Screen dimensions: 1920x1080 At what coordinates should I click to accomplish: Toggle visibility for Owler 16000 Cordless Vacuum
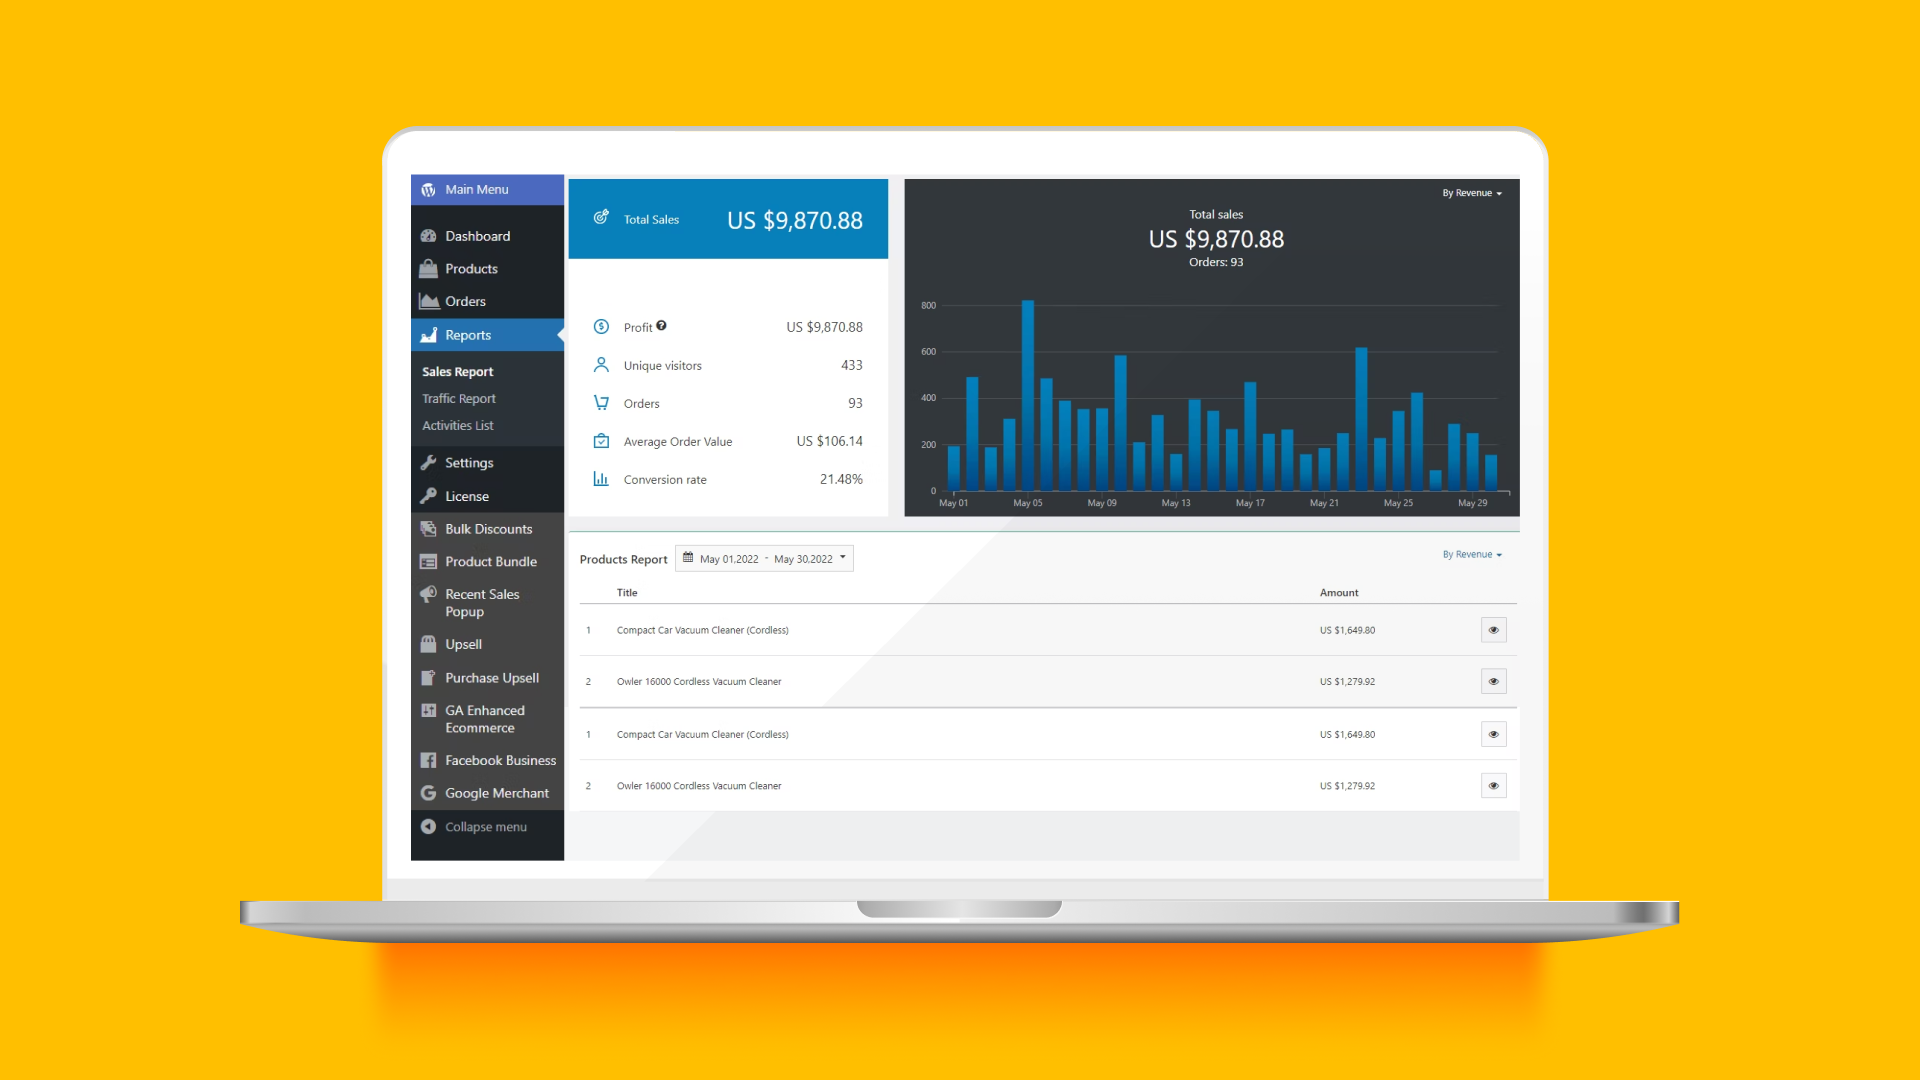[1493, 681]
